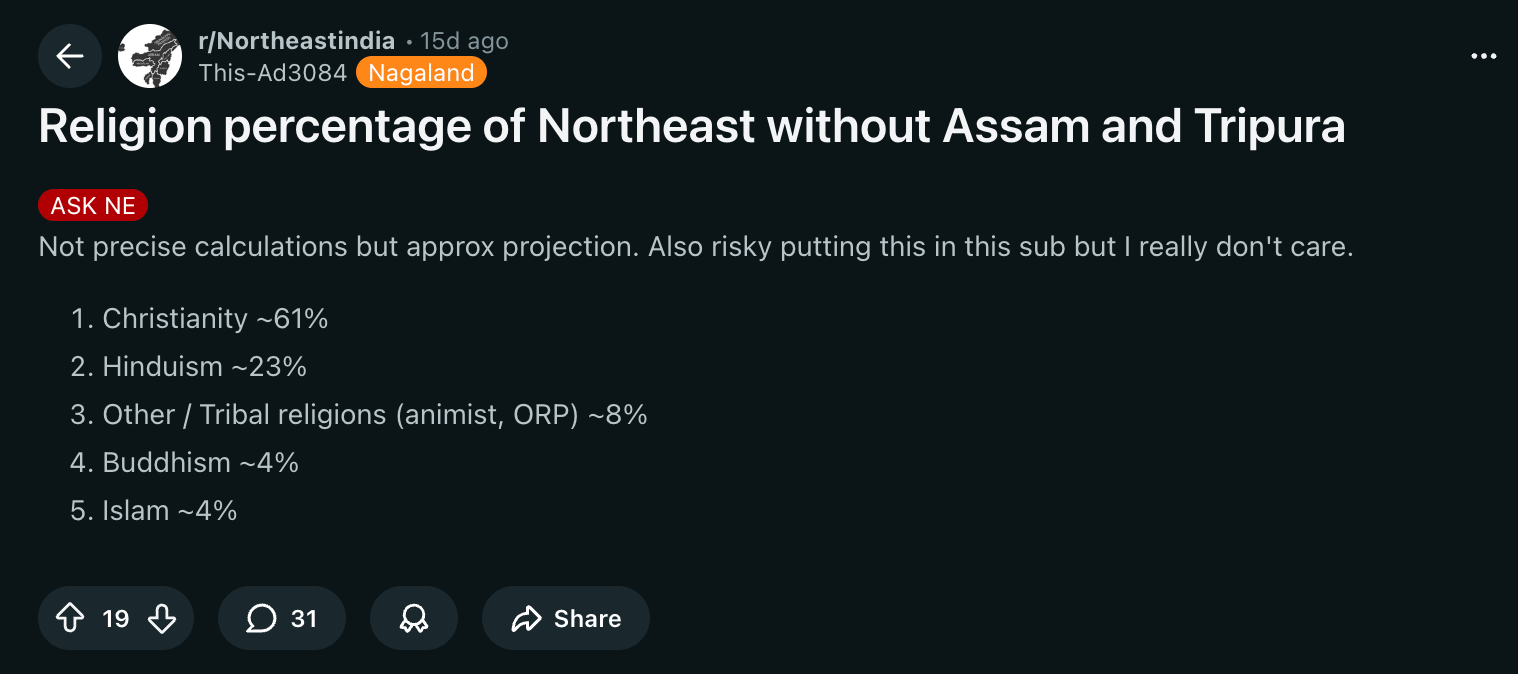Click the Buddhism ~4% list item

[x=200, y=462]
